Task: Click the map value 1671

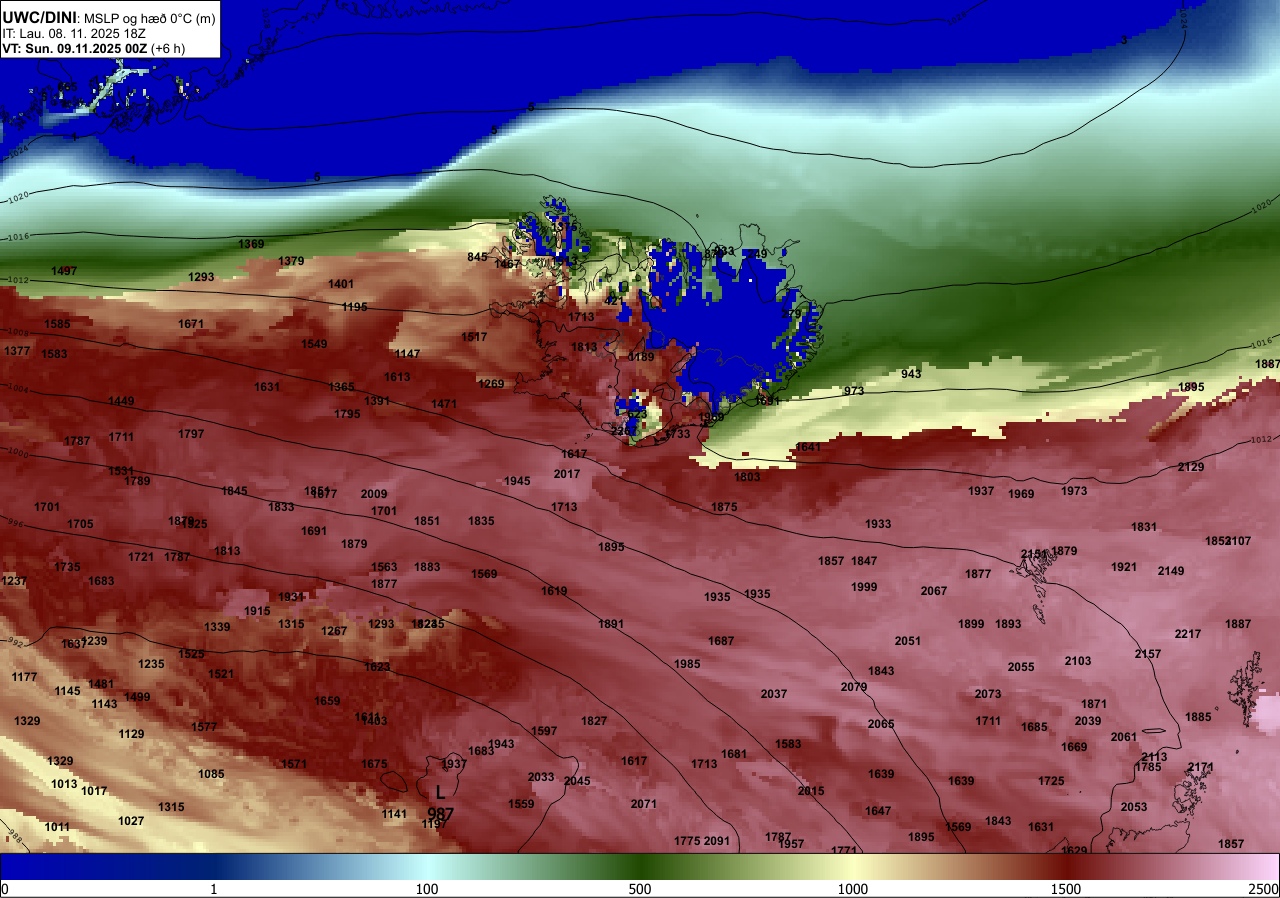Action: click(191, 324)
